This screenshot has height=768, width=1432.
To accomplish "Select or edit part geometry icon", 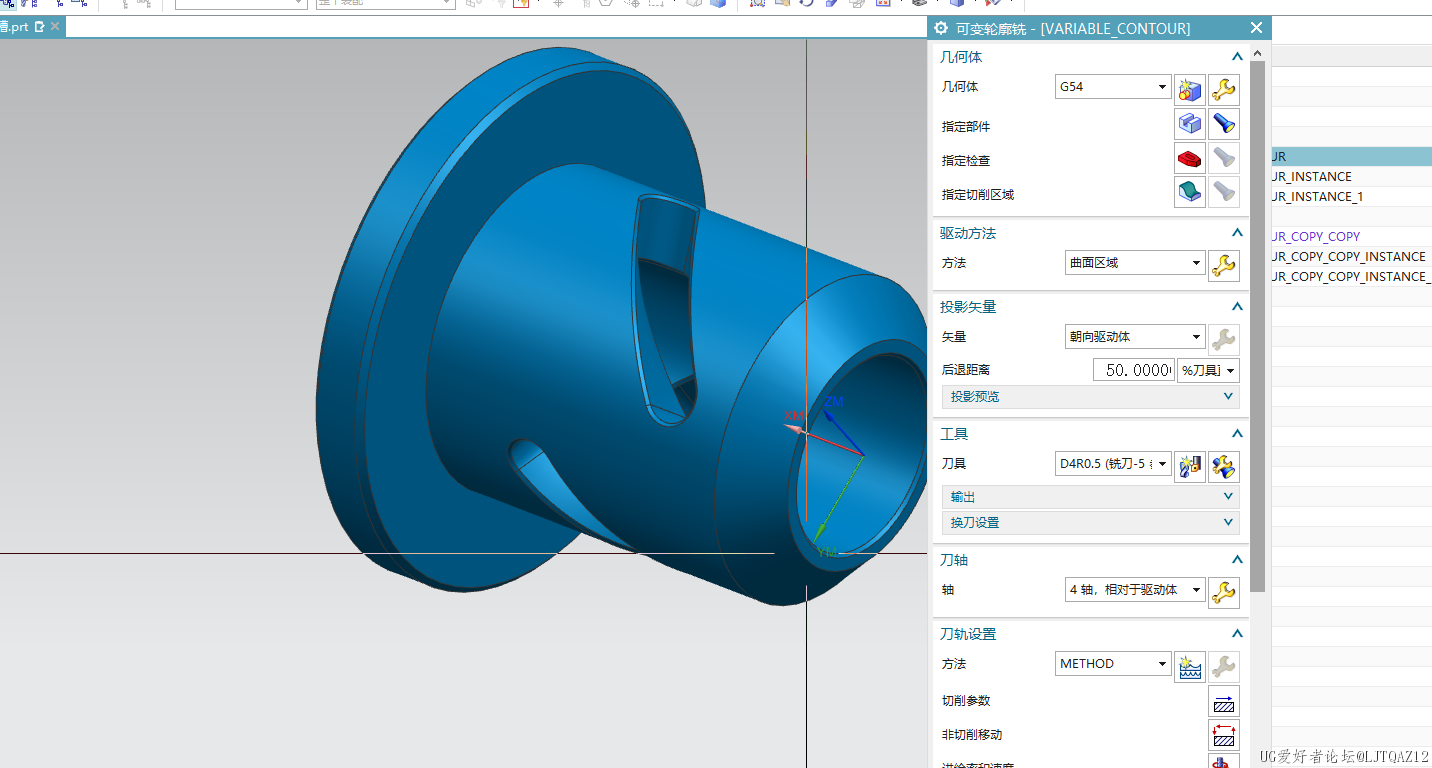I will (1189, 124).
